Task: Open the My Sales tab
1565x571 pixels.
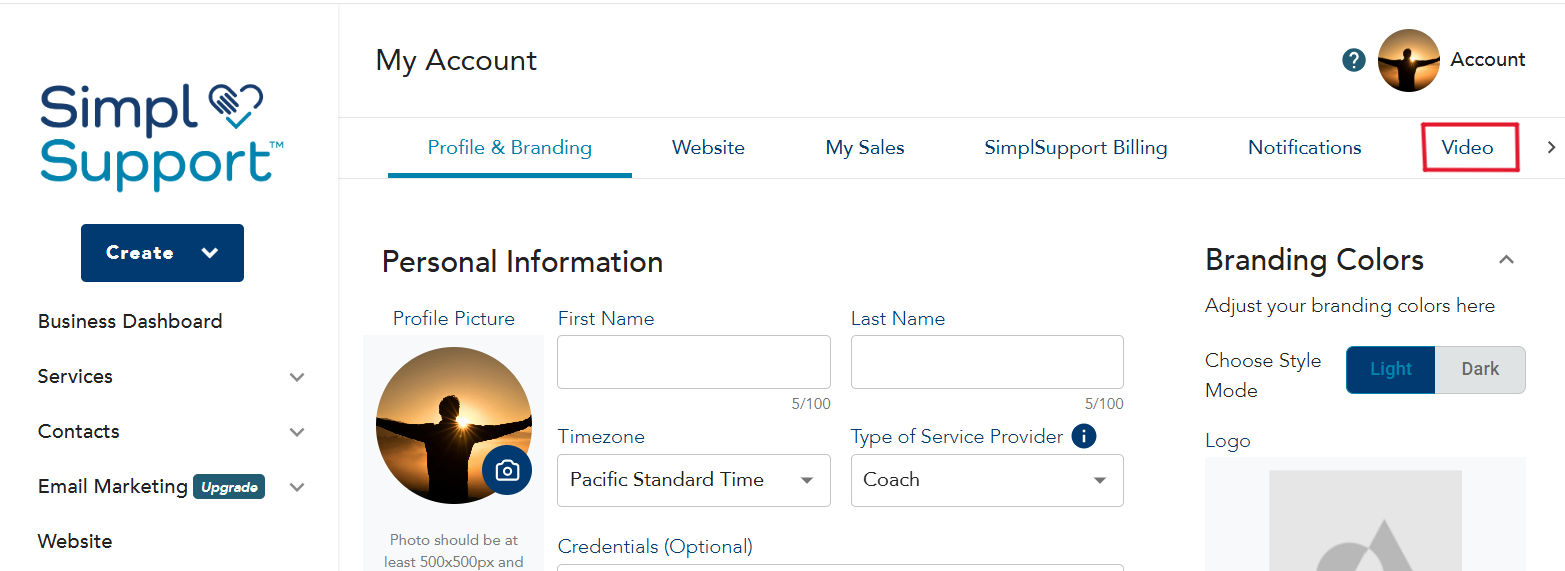Action: (x=865, y=148)
